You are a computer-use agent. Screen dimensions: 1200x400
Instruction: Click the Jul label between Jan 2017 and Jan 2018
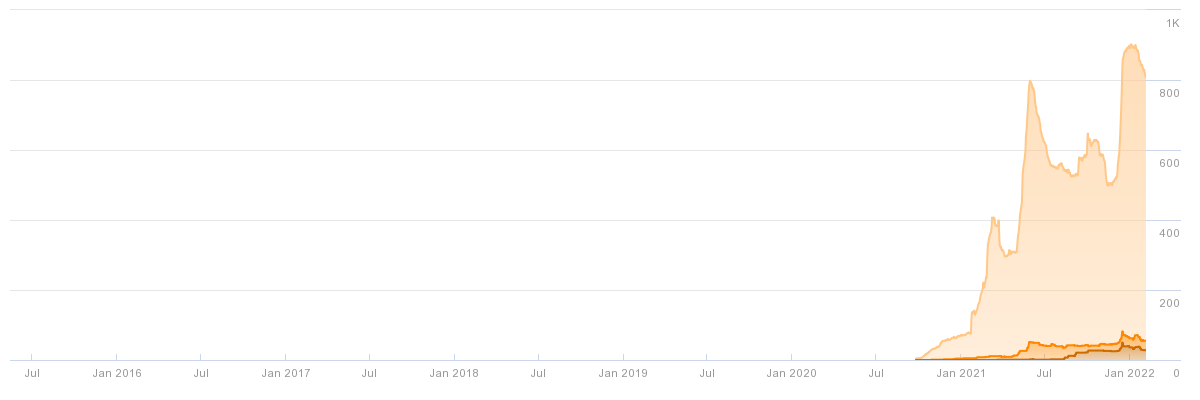[369, 373]
